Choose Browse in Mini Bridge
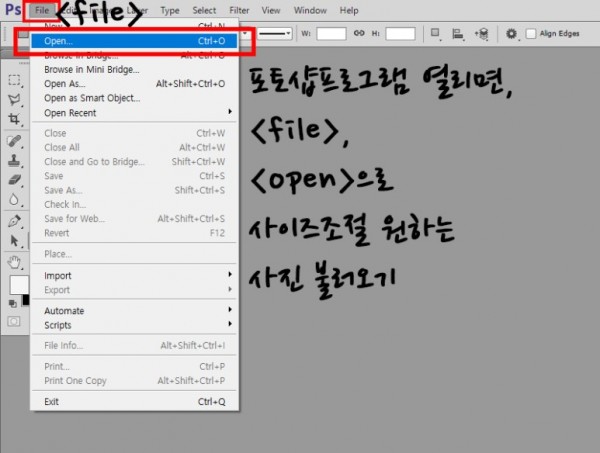600x453 pixels. [134, 69]
